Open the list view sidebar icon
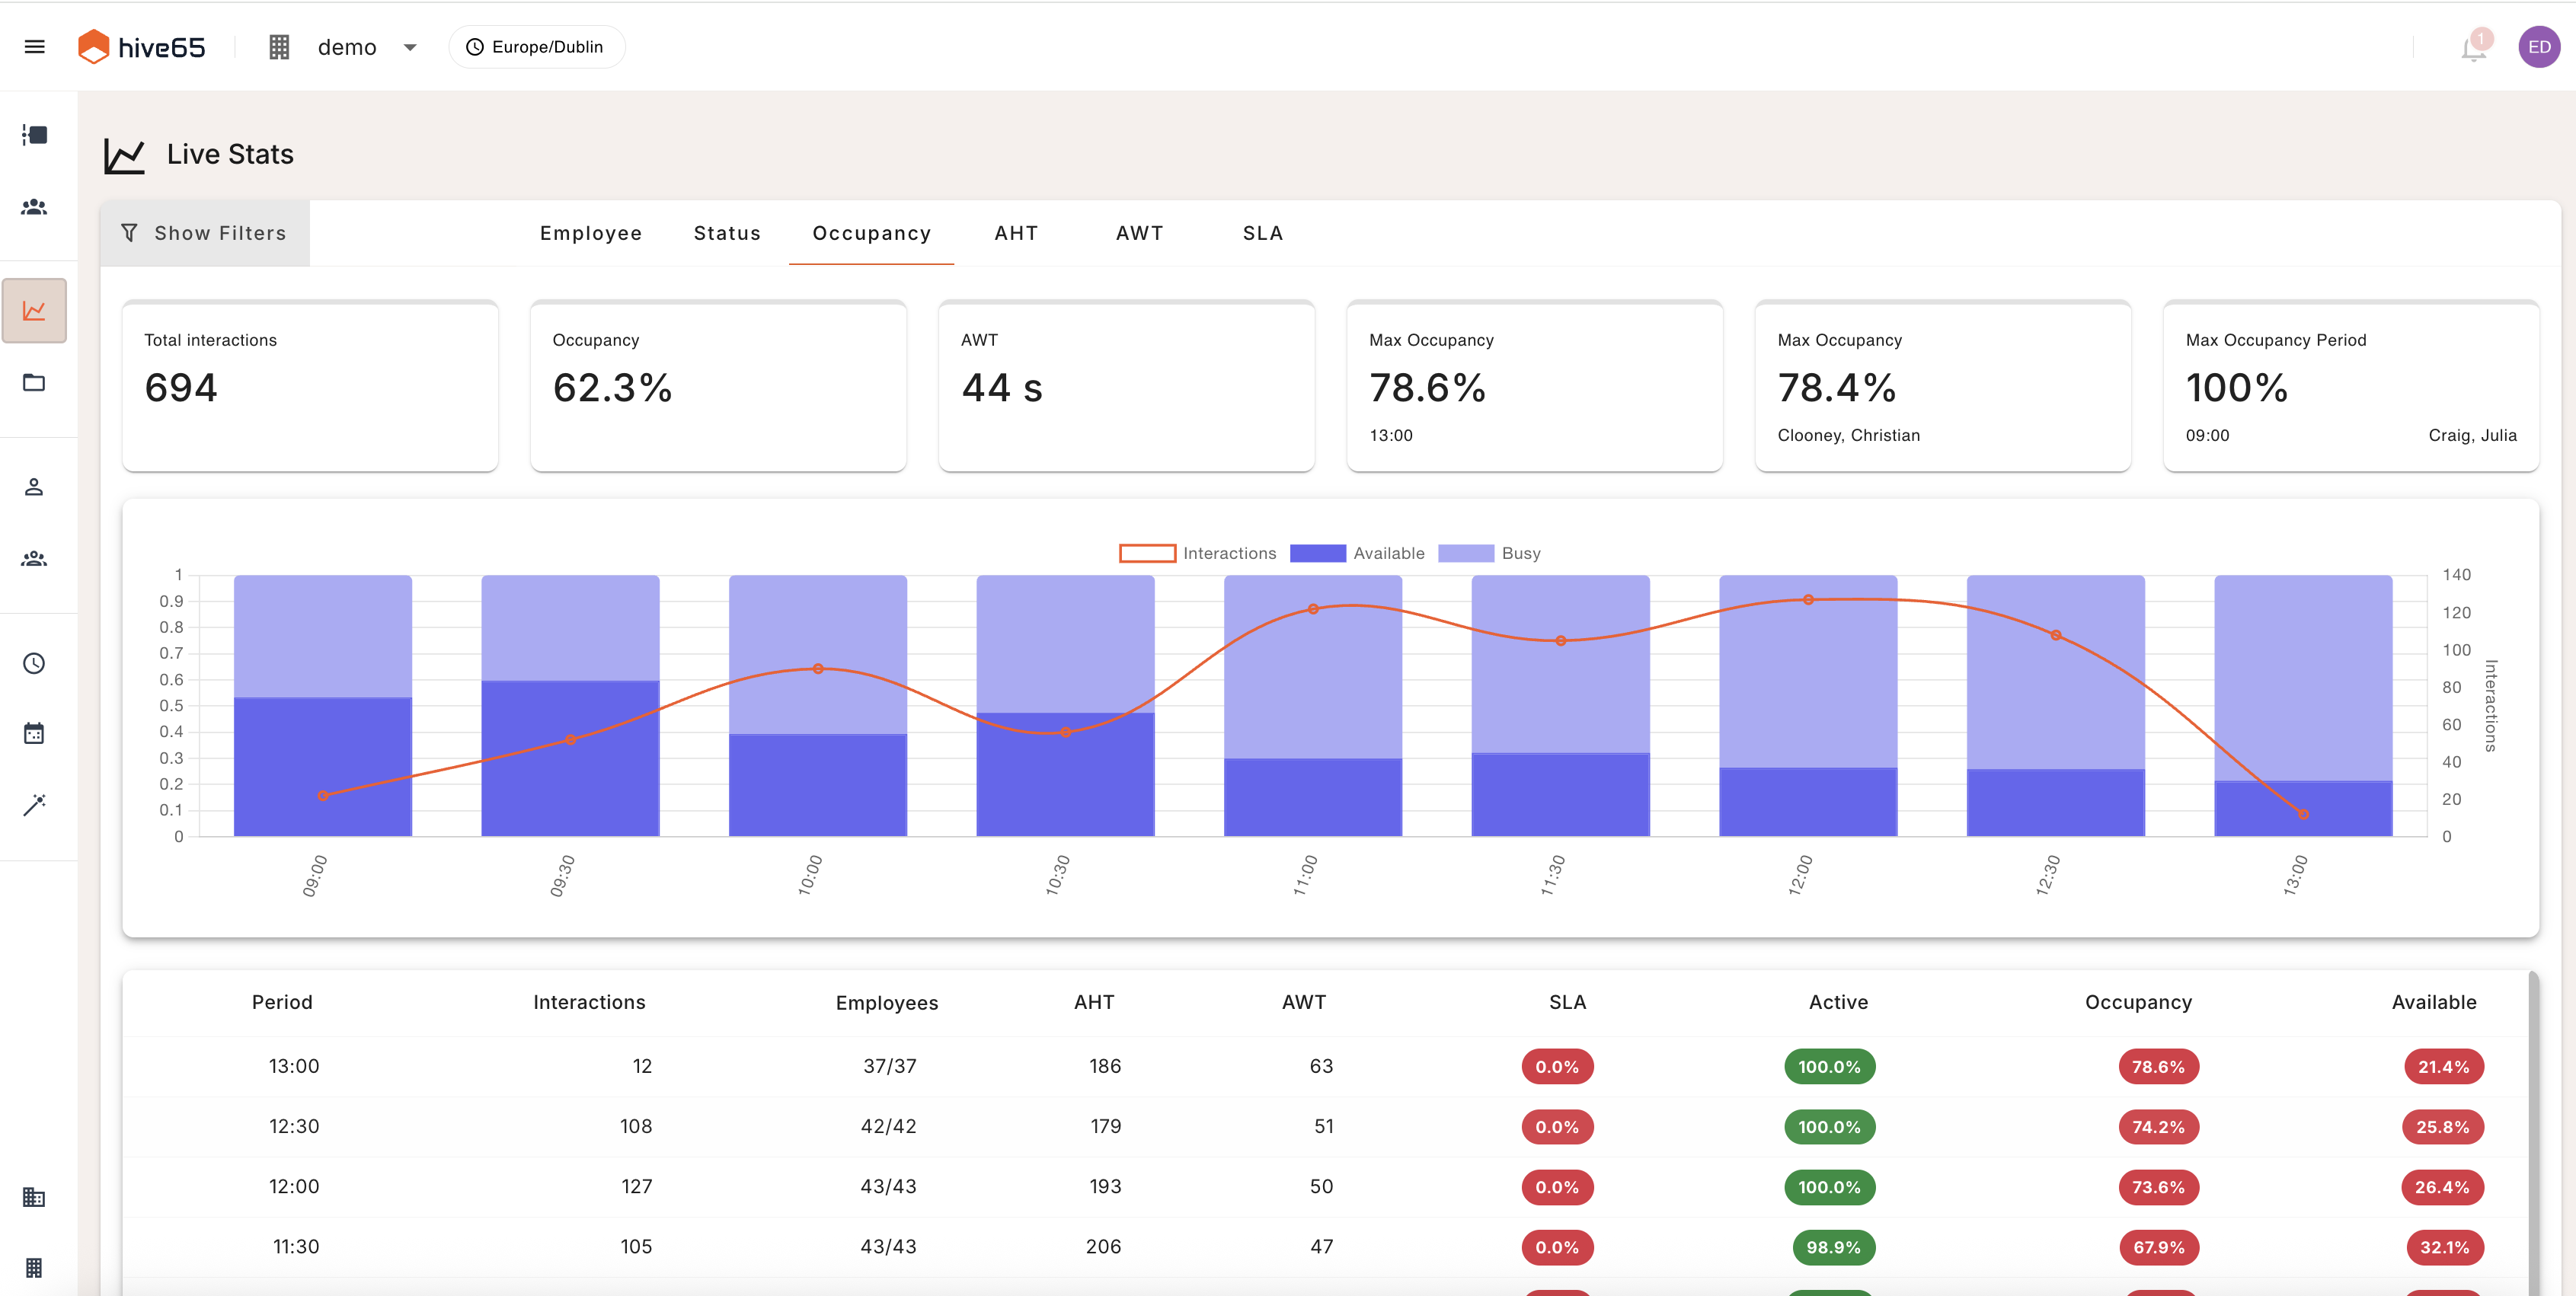The width and height of the screenshot is (2576, 1296). coord(34,135)
